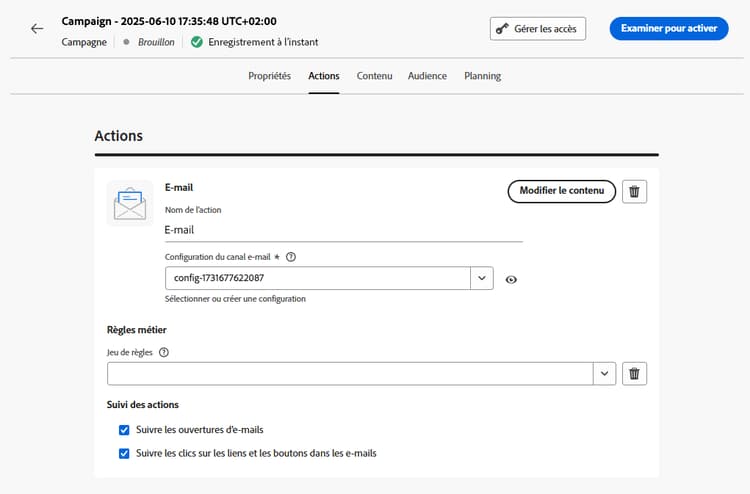Toggle the link and button click tracking checkbox

(124, 453)
